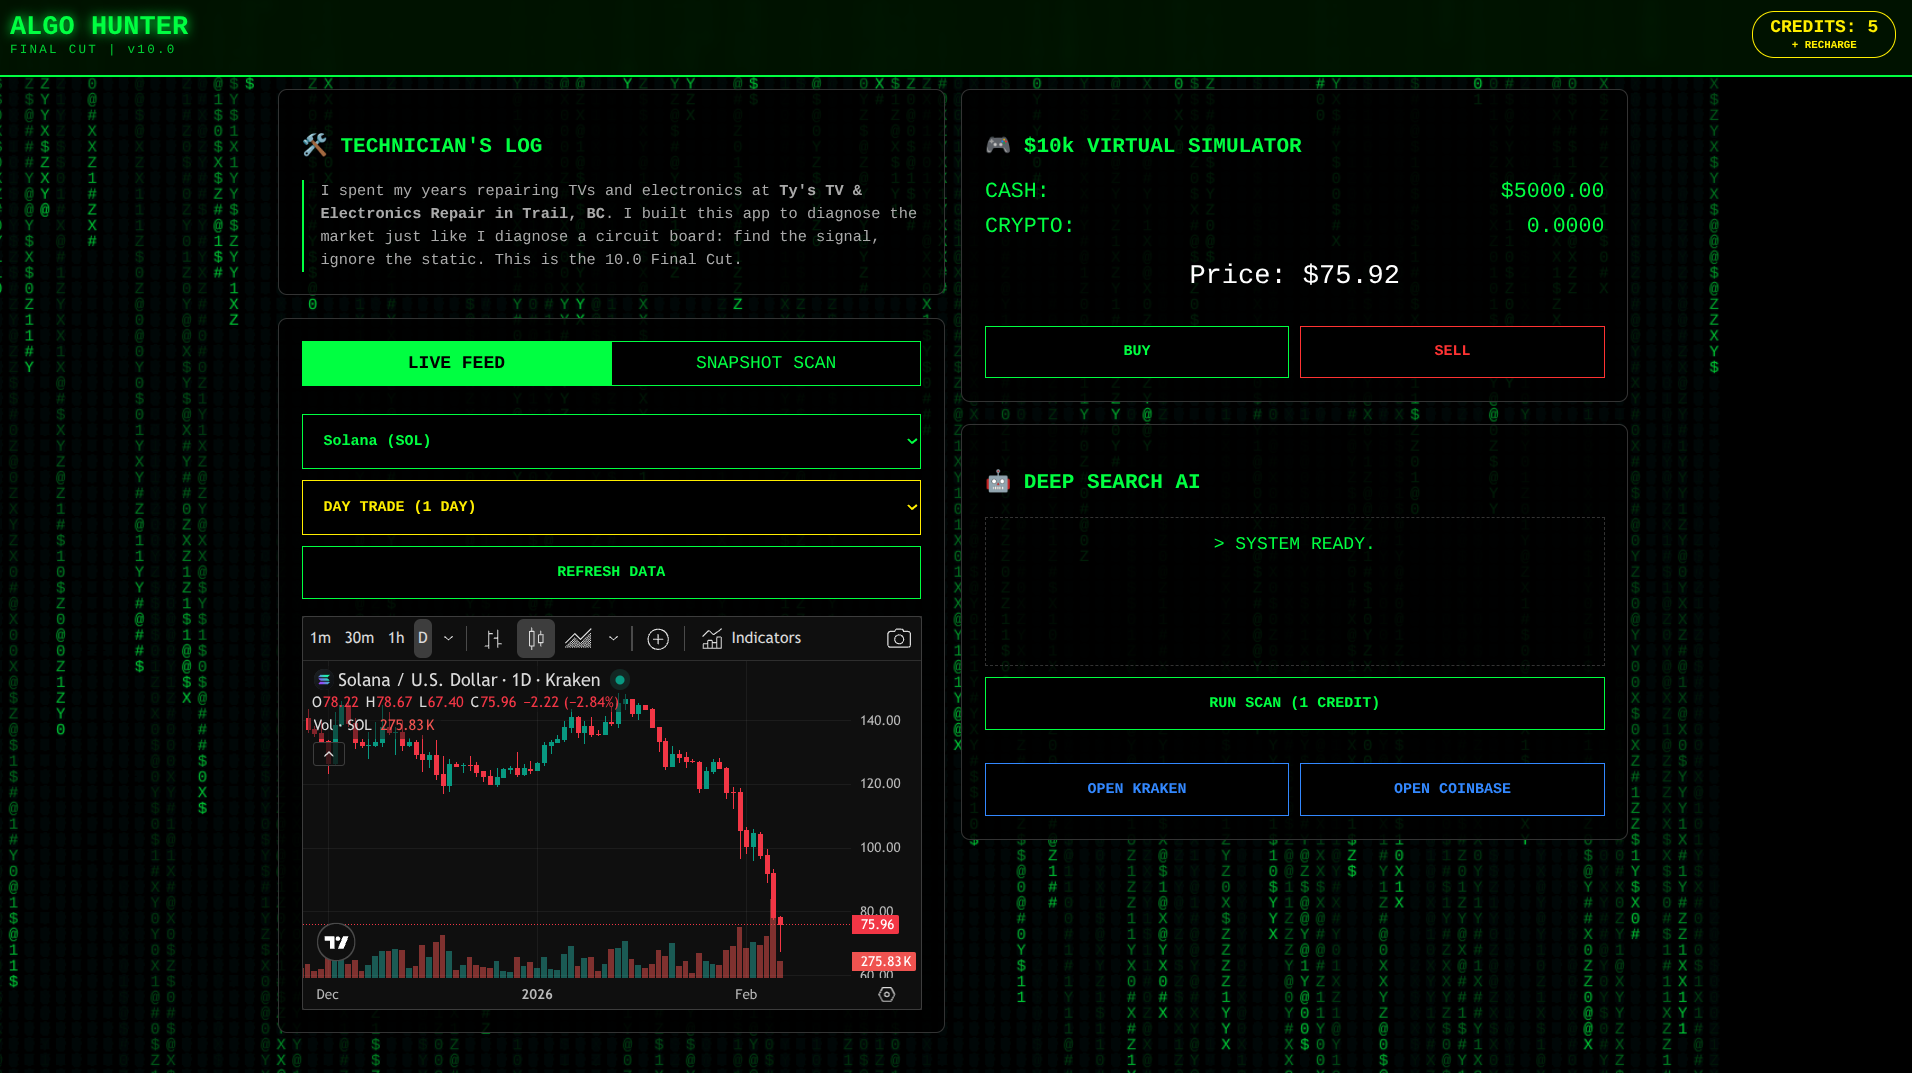Open the Indicators panel on the chart
This screenshot has height=1073, width=1912.
pos(752,638)
